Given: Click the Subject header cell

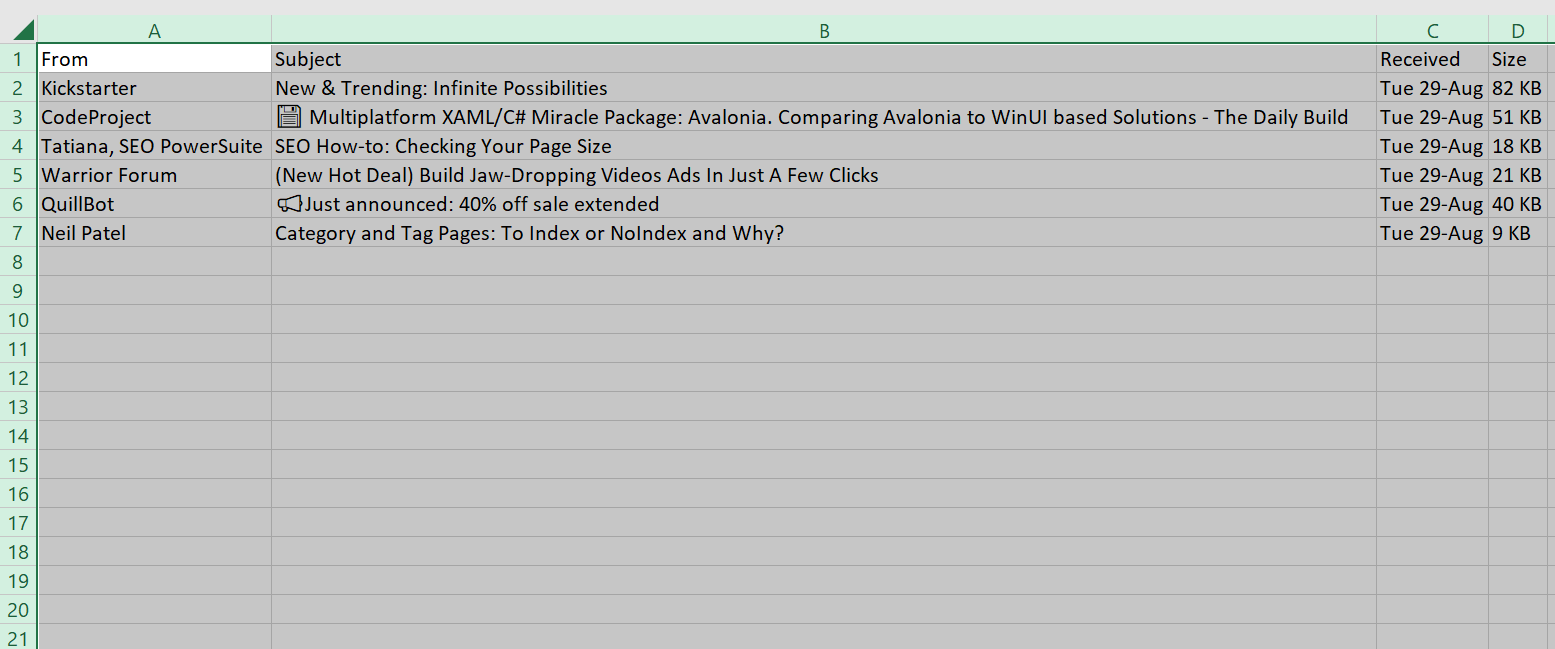Looking at the screenshot, I should coord(824,59).
